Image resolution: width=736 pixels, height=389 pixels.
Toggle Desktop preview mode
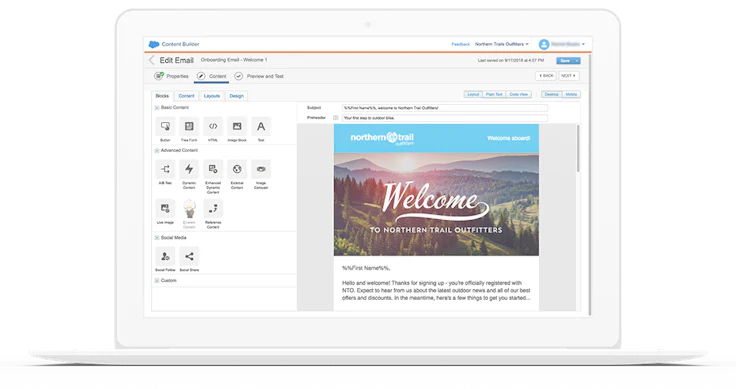pos(552,94)
